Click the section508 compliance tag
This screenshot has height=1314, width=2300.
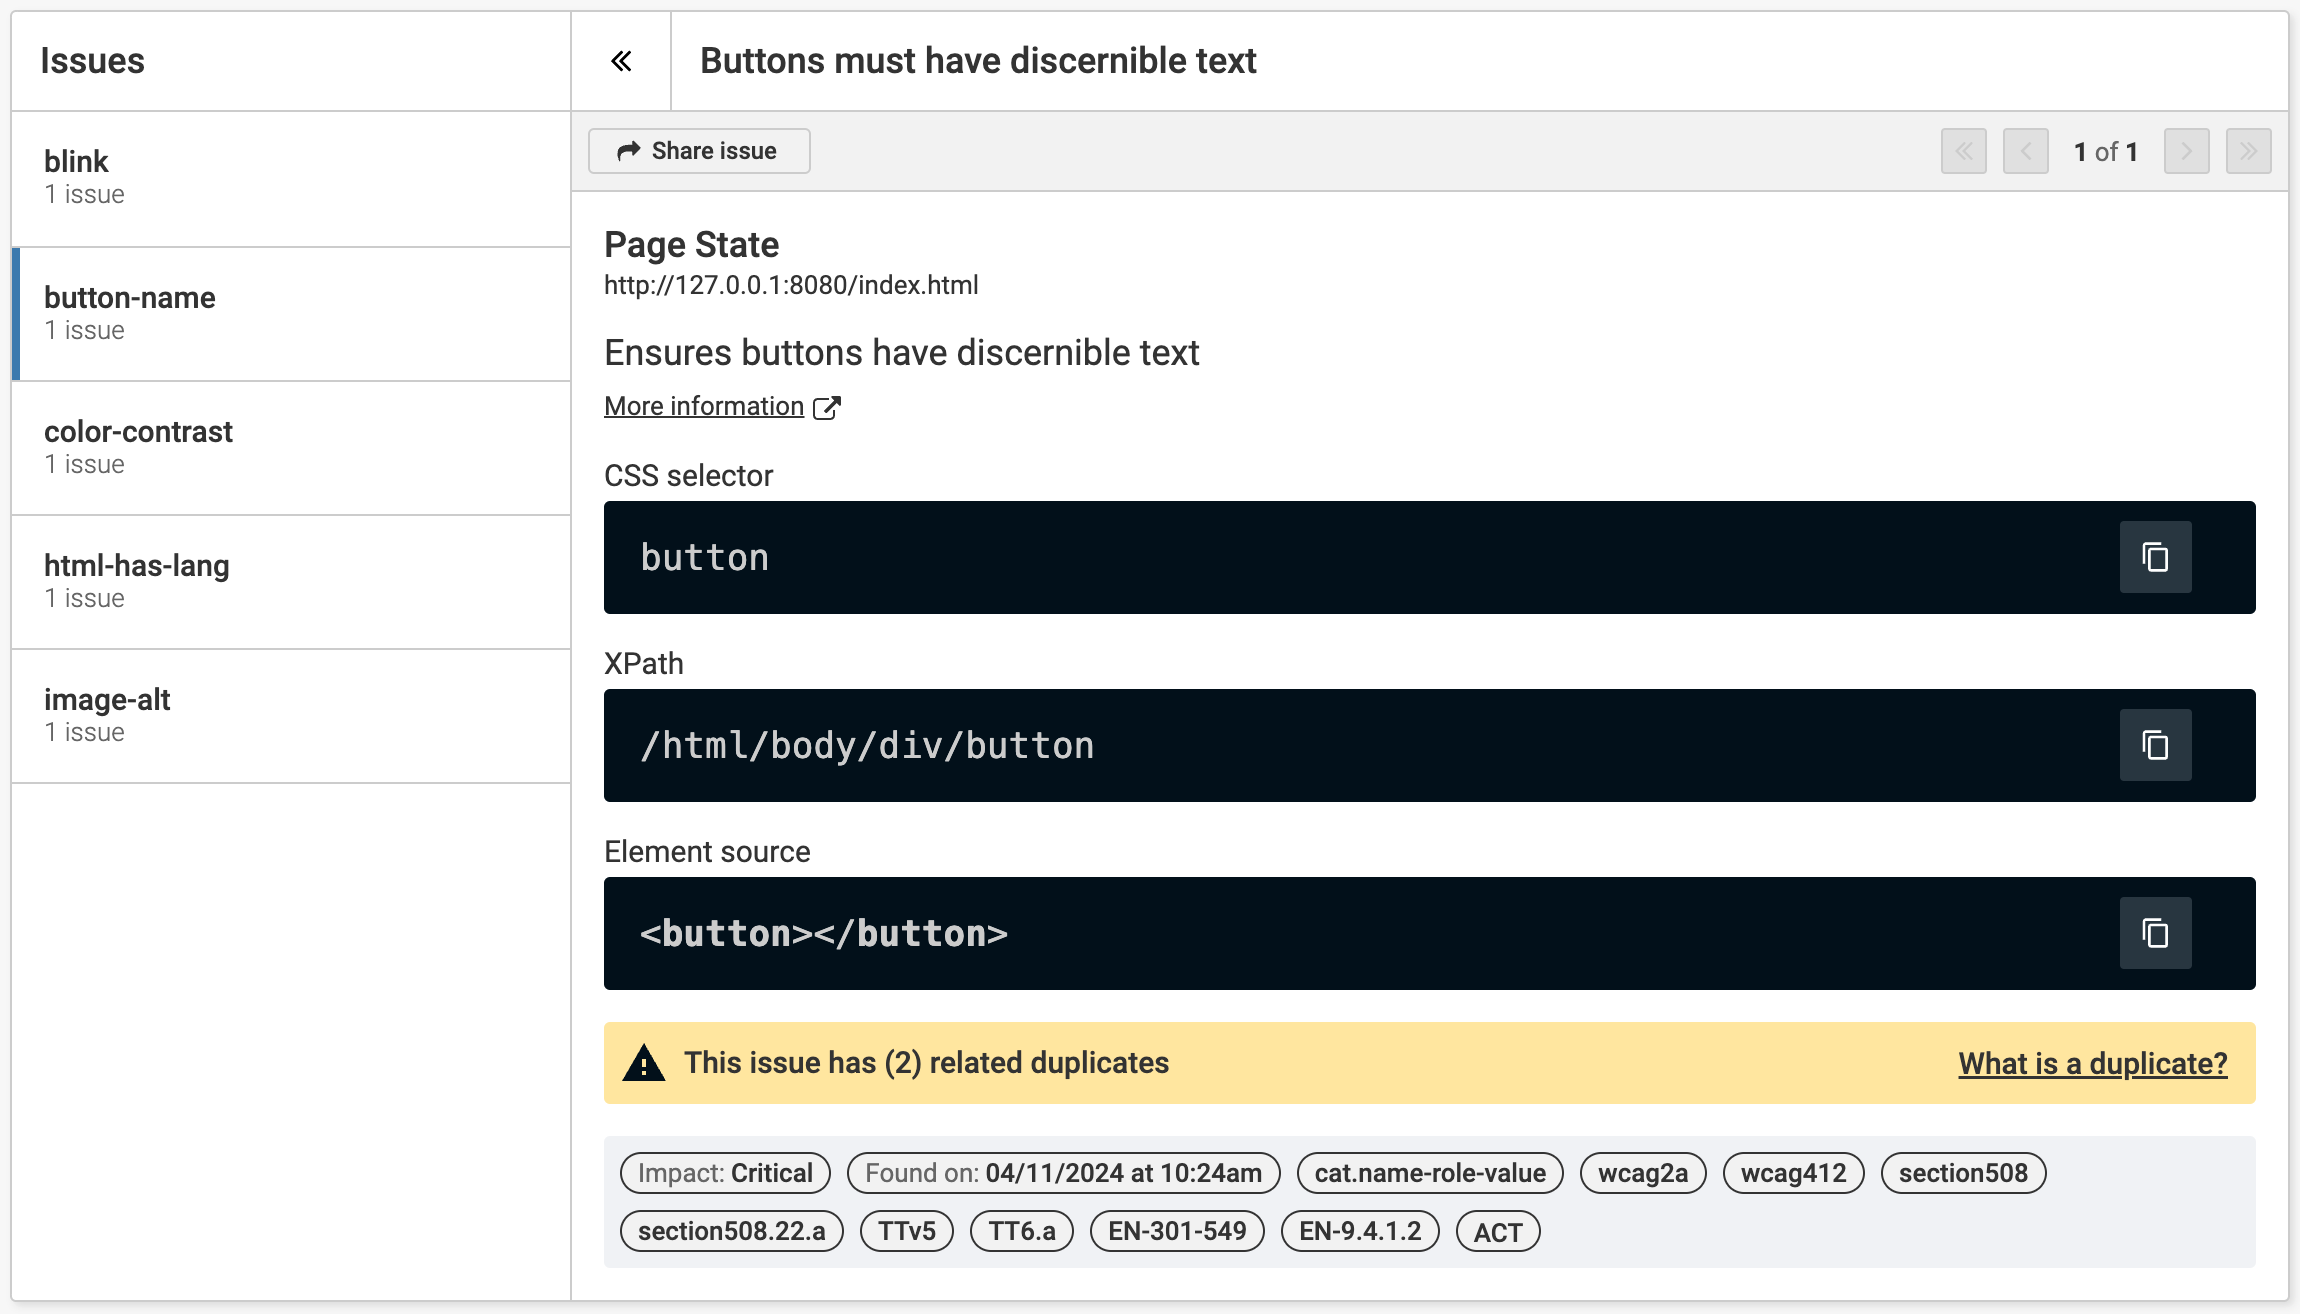[x=1965, y=1172]
